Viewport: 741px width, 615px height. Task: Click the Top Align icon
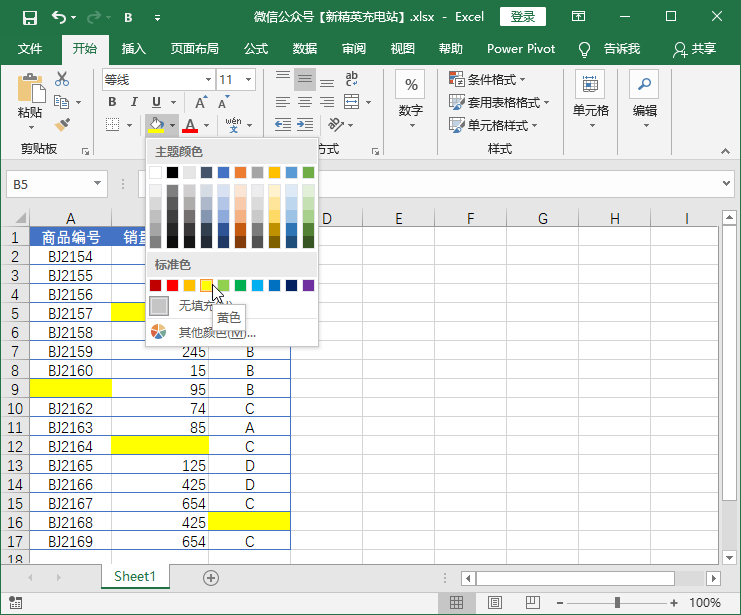click(283, 79)
